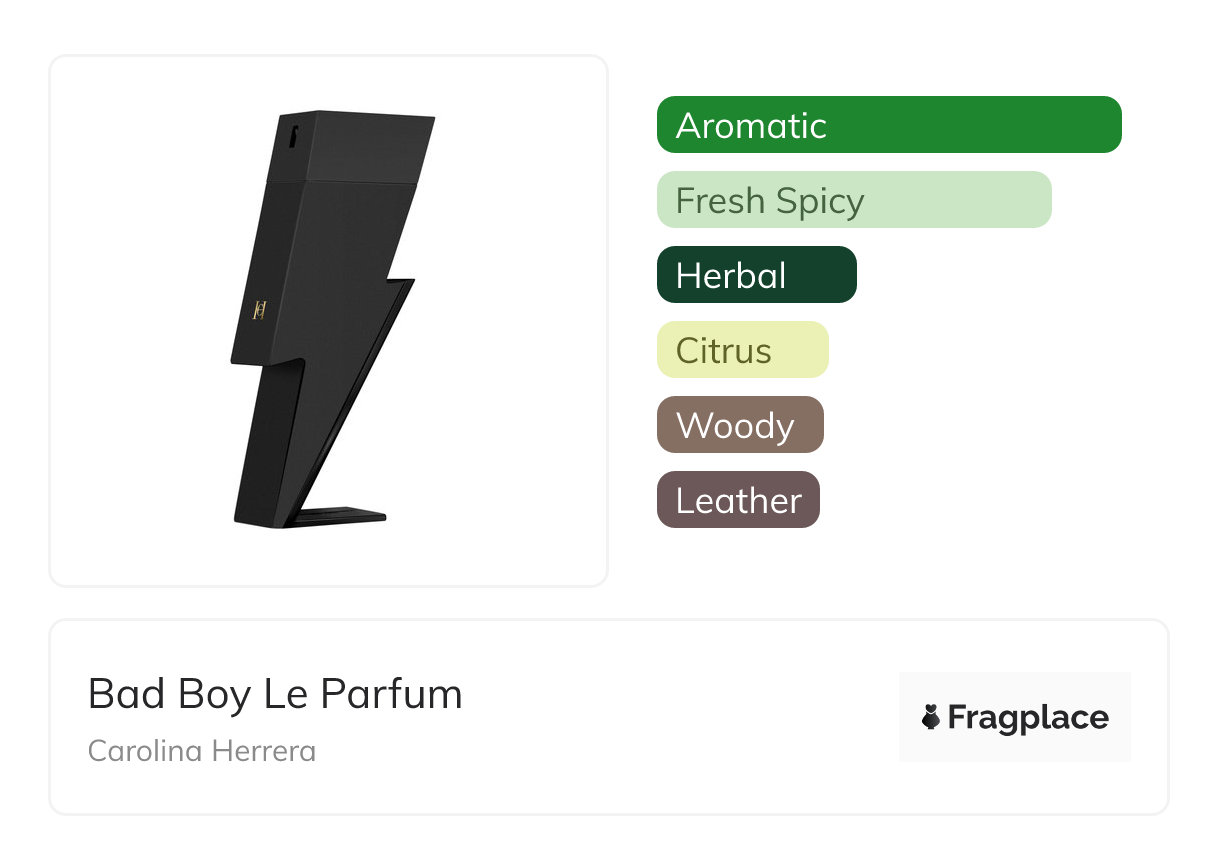Click the word Spicy in Fresh Spicy
Viewport: 1218px width, 864px height.
(x=820, y=202)
